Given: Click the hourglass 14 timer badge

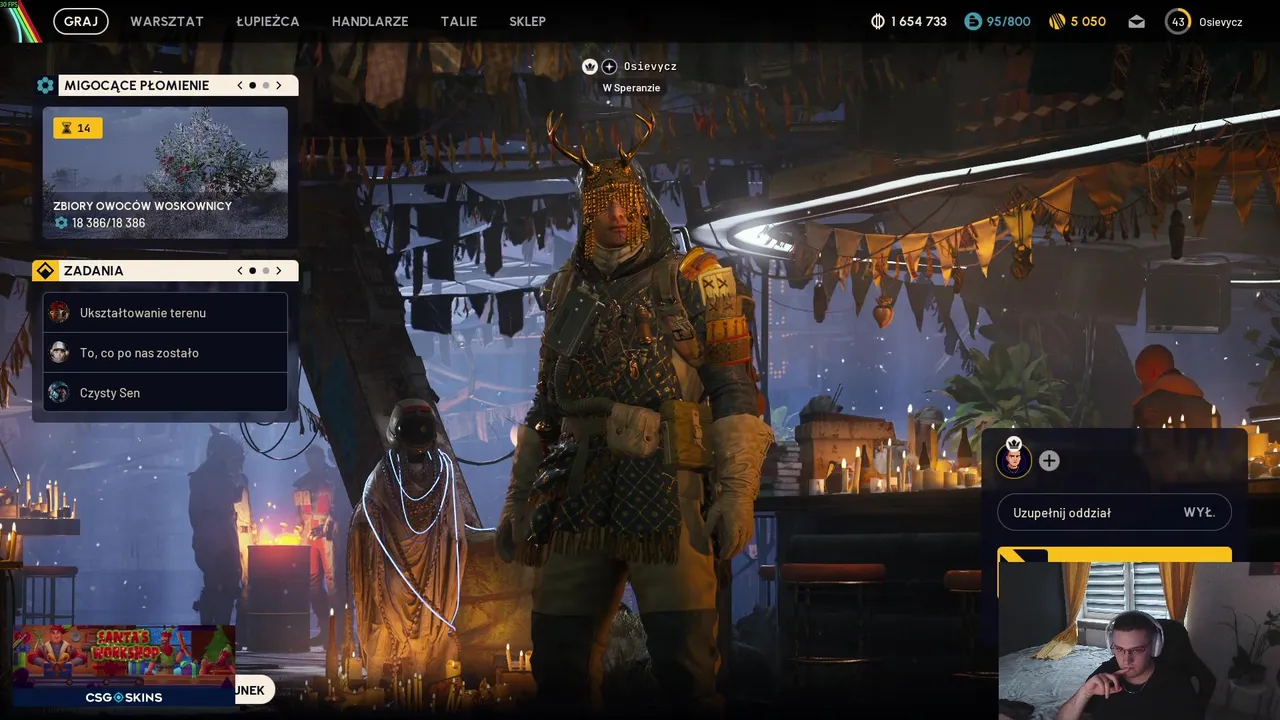Looking at the screenshot, I should click(x=78, y=128).
